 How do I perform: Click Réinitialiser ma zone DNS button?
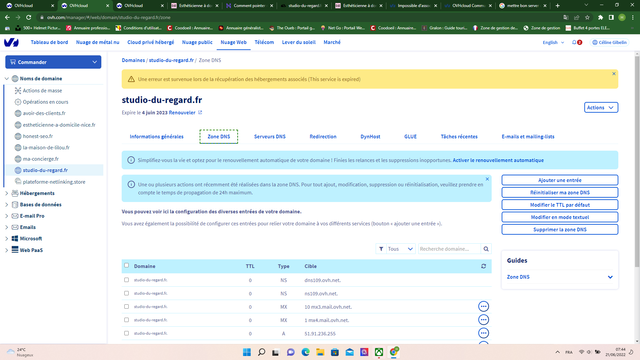[x=560, y=192]
